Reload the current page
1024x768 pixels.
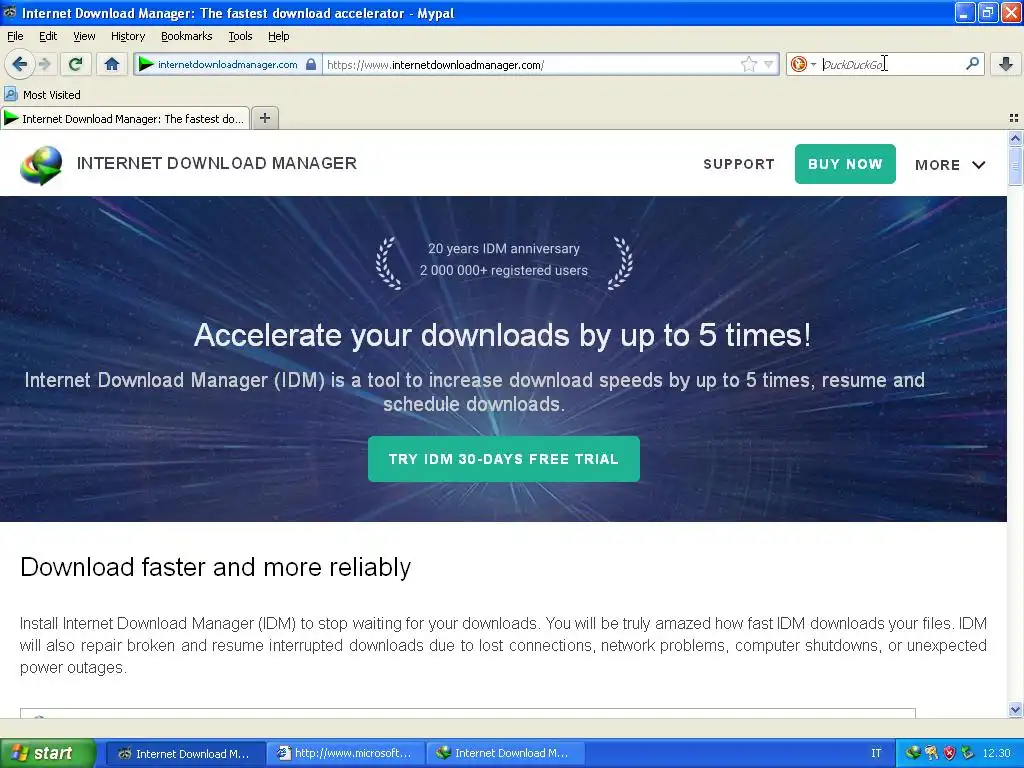pyautogui.click(x=76, y=64)
